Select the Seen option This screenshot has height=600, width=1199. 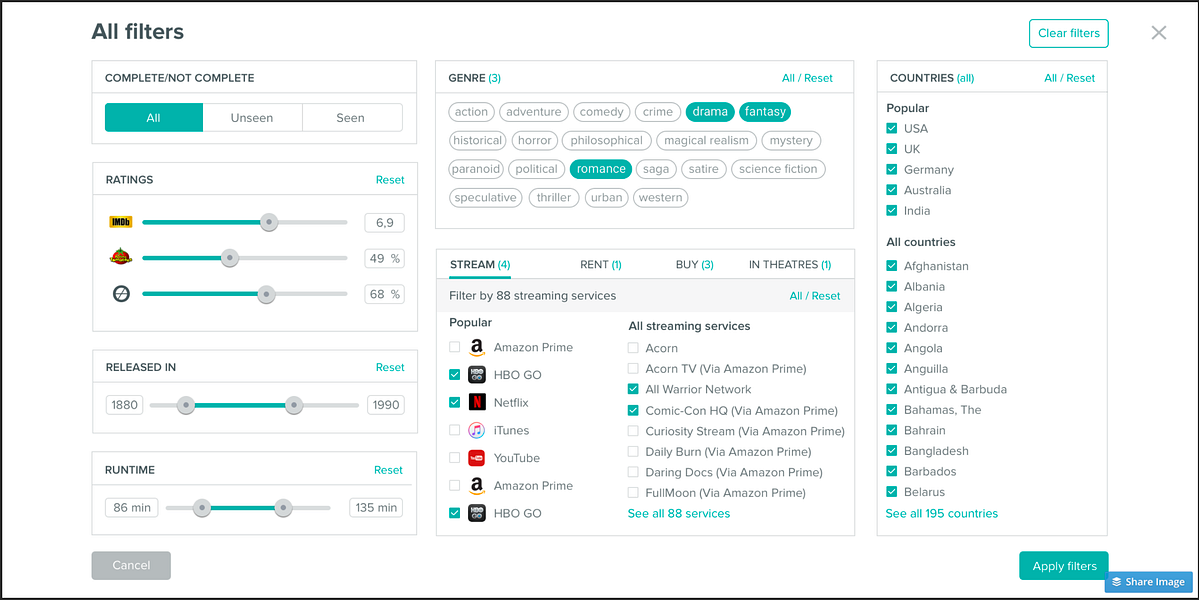point(352,118)
